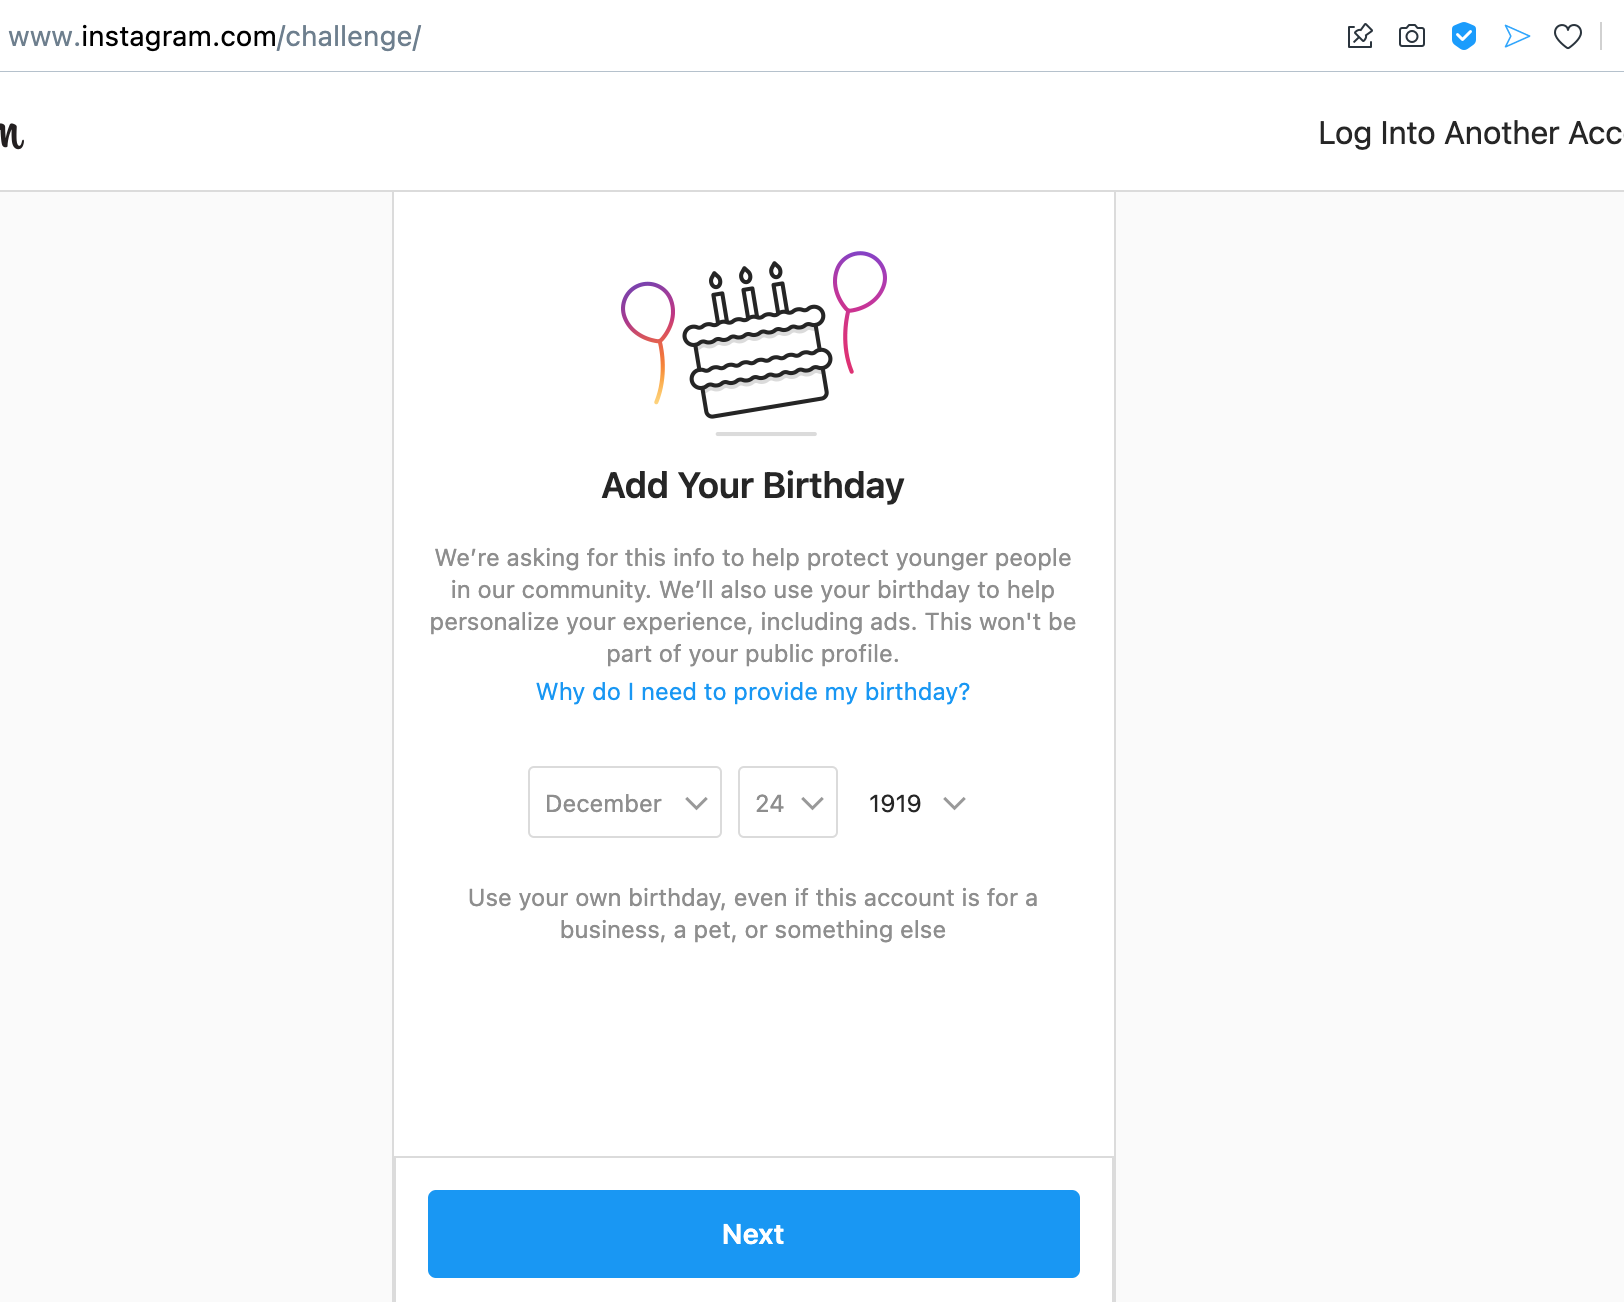1624x1302 pixels.
Task: Click the partial Instagram logo at left
Action: coord(12,134)
